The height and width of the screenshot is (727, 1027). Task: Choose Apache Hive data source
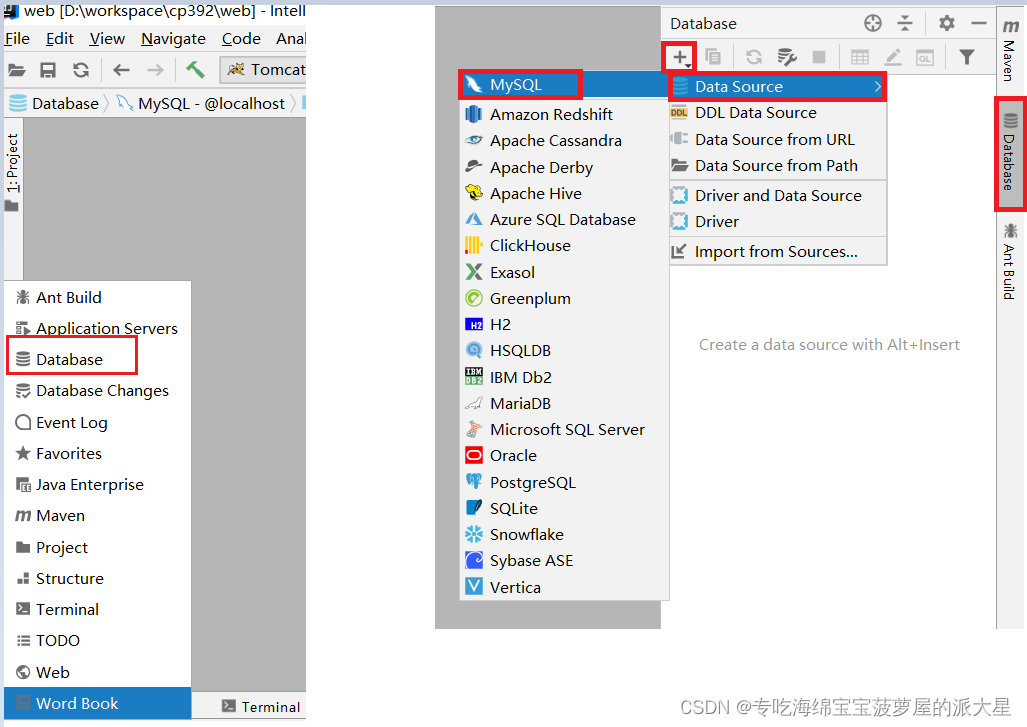[x=563, y=194]
